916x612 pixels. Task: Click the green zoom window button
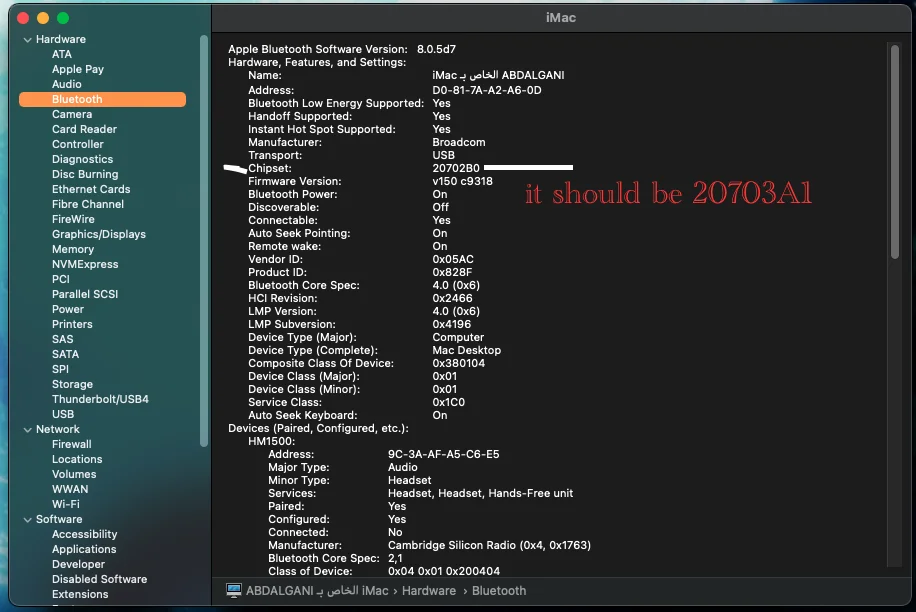[x=63, y=18]
